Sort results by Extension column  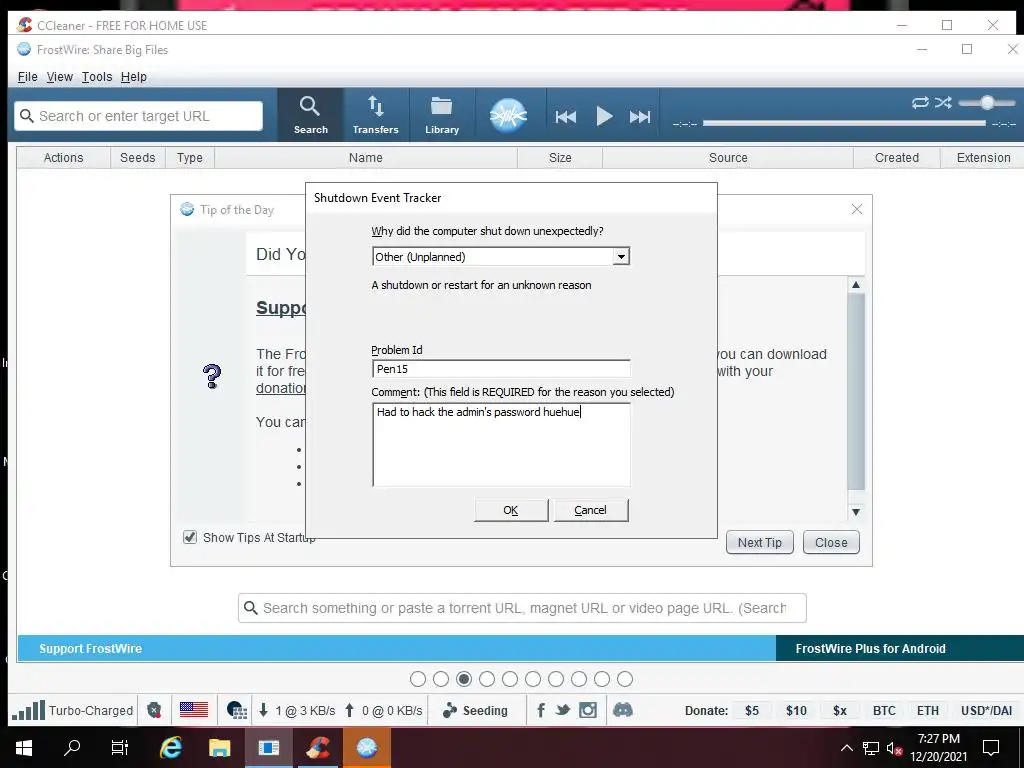983,157
